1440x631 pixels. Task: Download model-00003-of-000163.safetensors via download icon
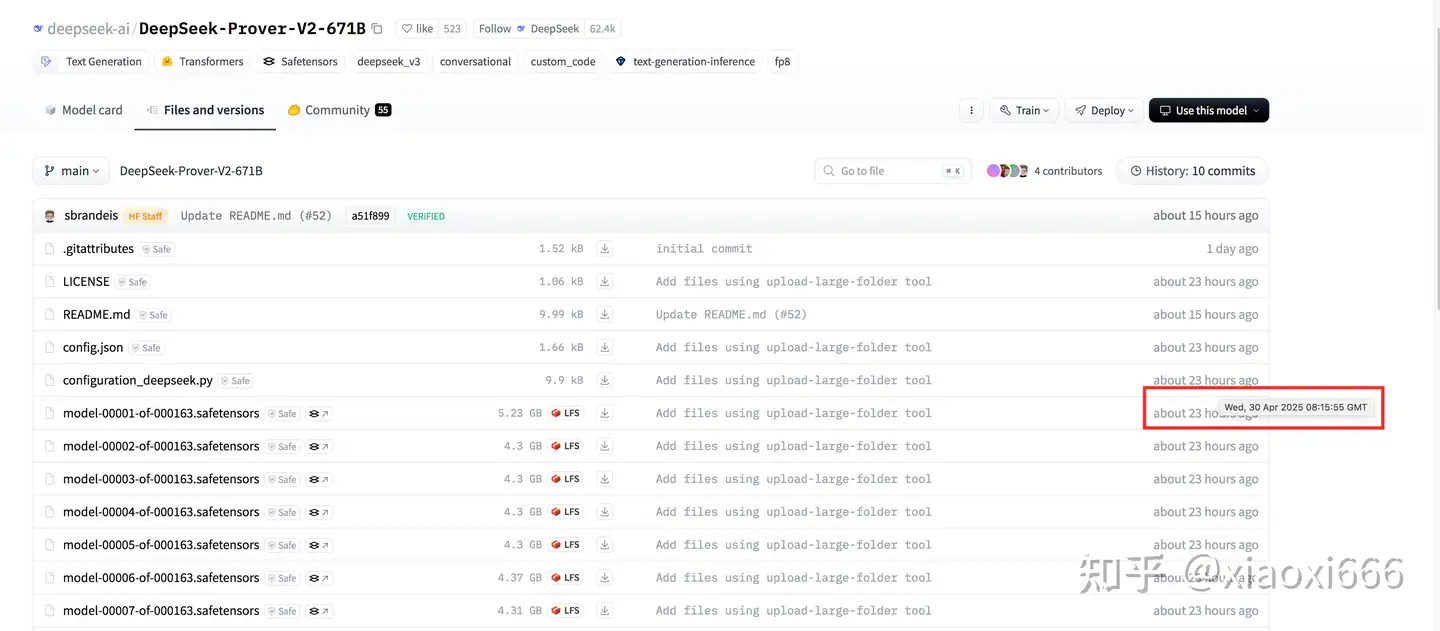click(x=605, y=479)
